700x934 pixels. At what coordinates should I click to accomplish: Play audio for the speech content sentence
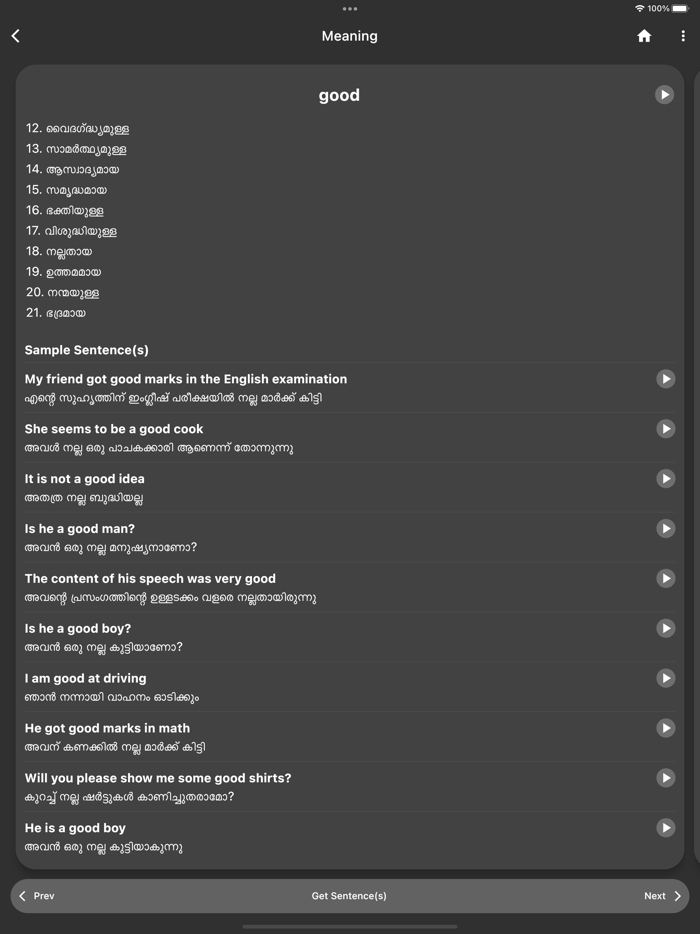pos(665,578)
